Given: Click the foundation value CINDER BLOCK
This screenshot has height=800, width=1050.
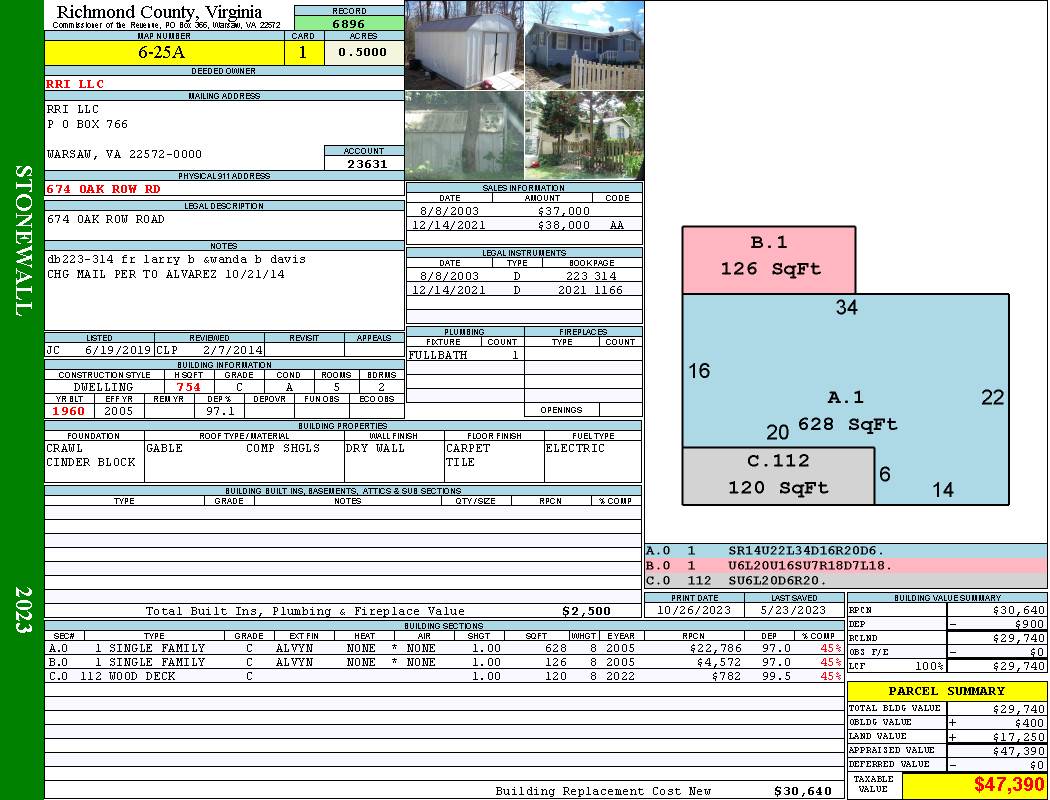Looking at the screenshot, I should coord(90,462).
